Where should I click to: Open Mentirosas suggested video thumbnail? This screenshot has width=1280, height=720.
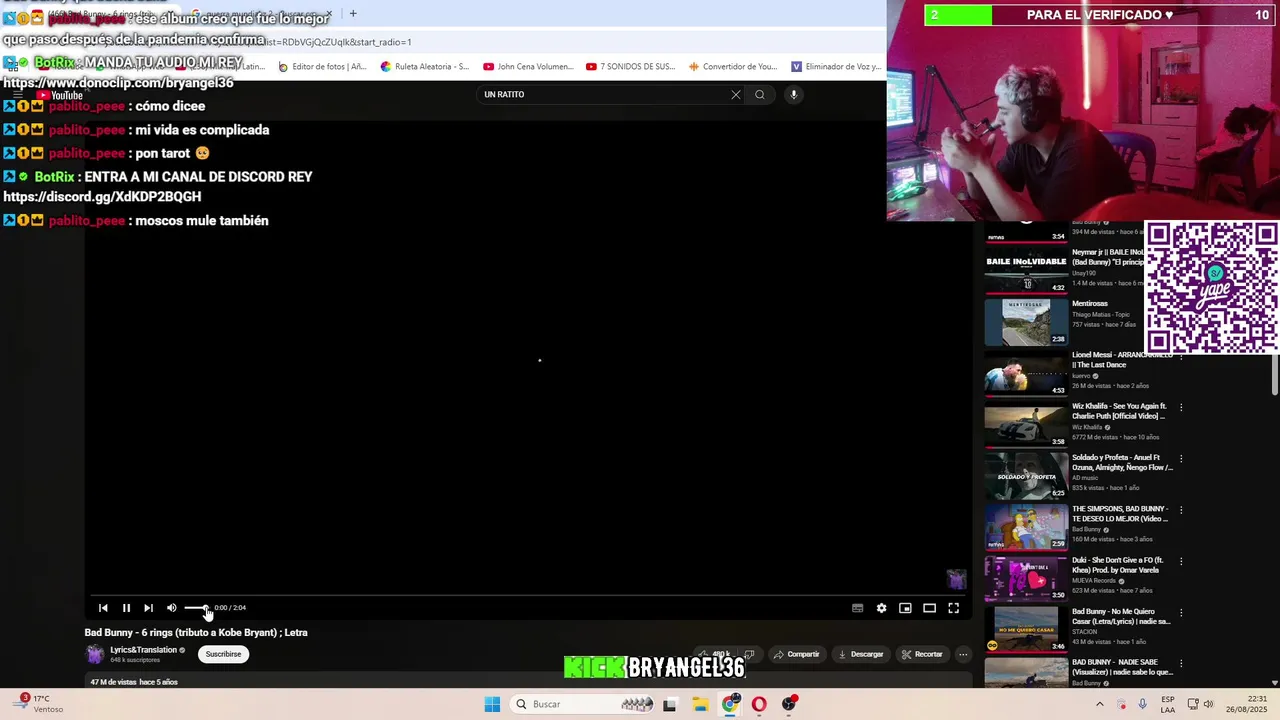click(x=1026, y=322)
